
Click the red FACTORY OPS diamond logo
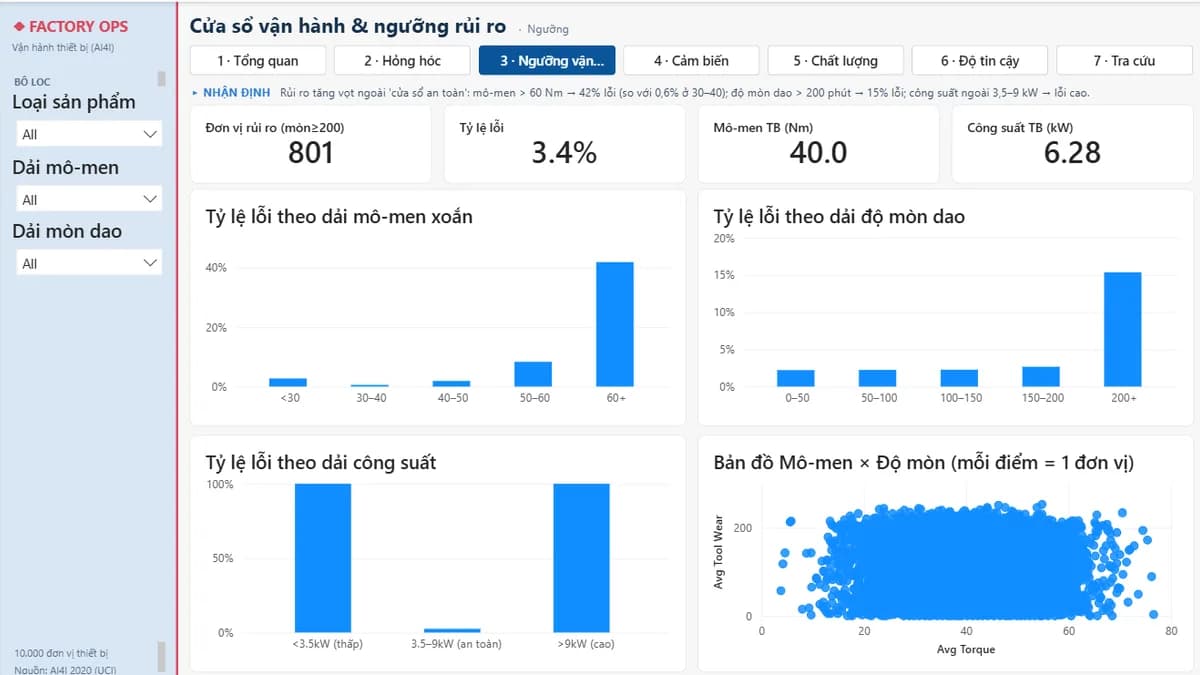tap(19, 27)
